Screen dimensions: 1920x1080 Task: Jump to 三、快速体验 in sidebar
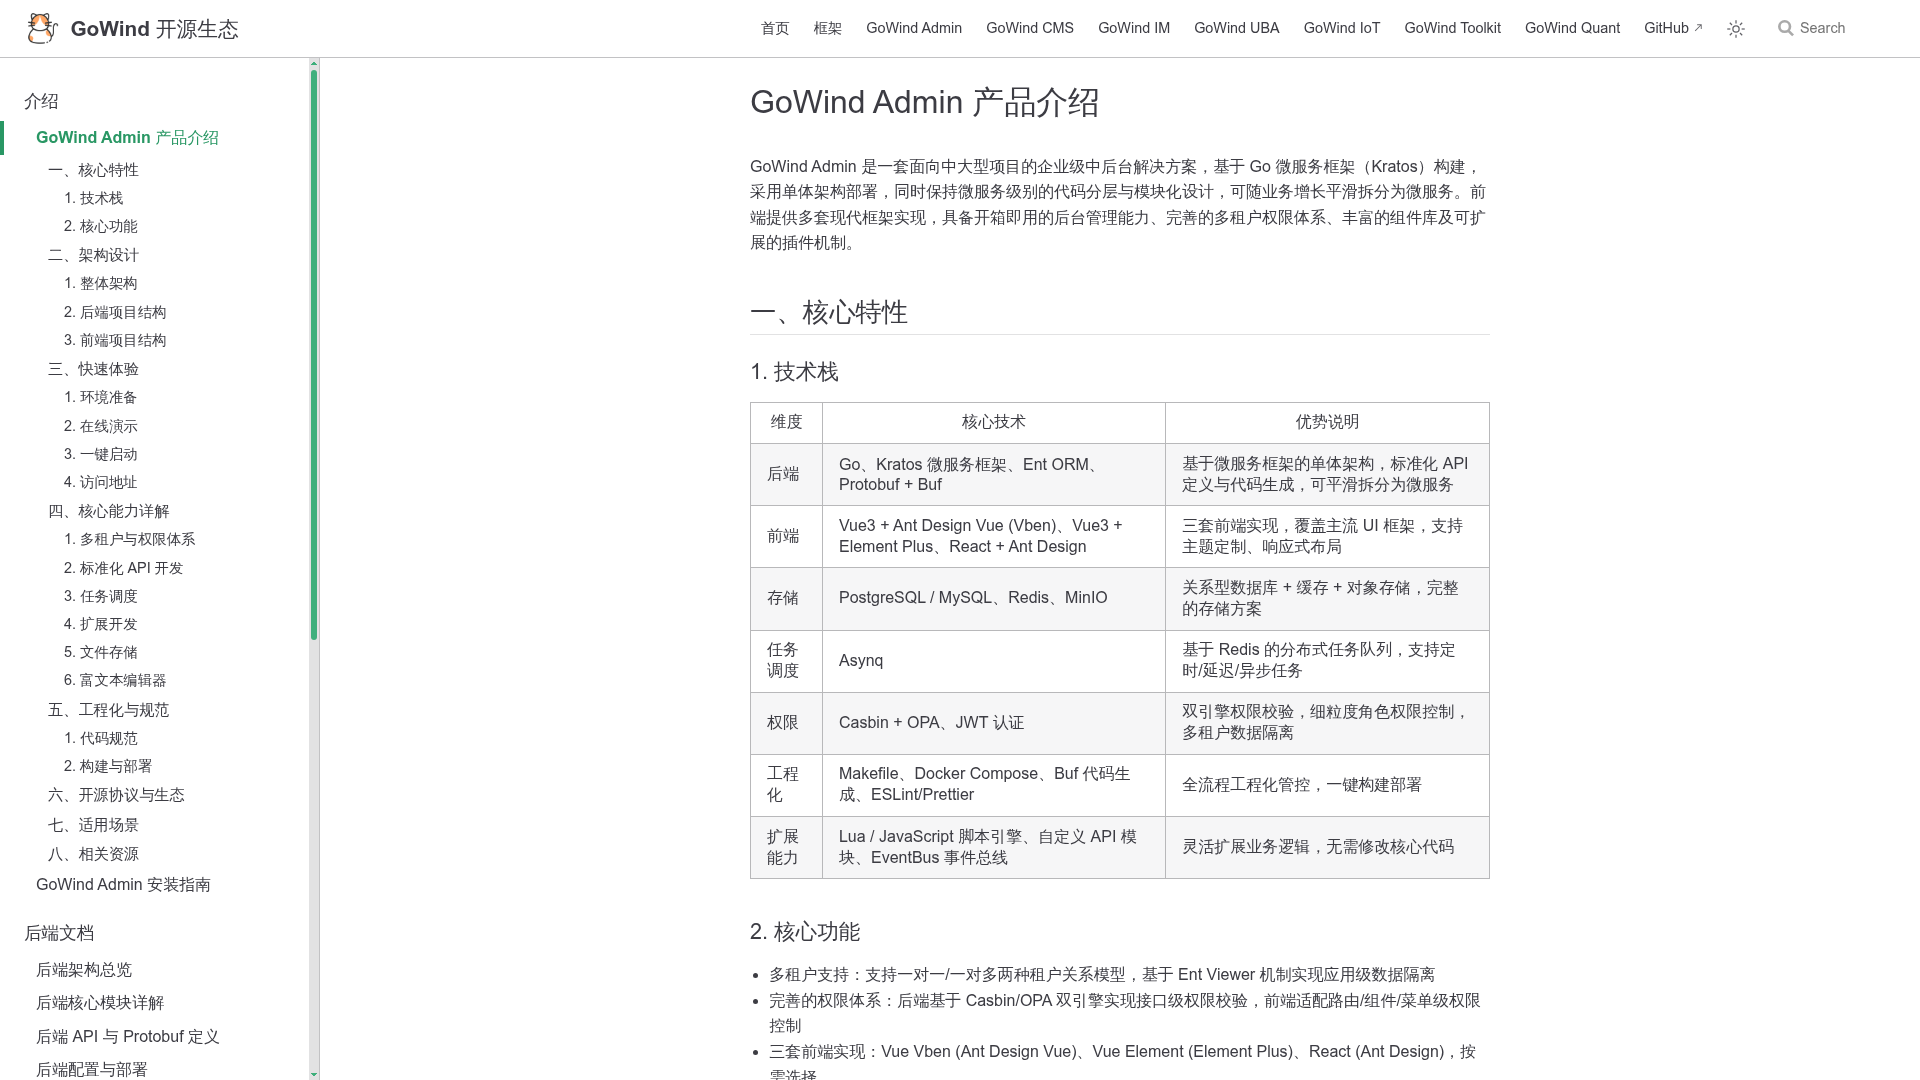(93, 369)
